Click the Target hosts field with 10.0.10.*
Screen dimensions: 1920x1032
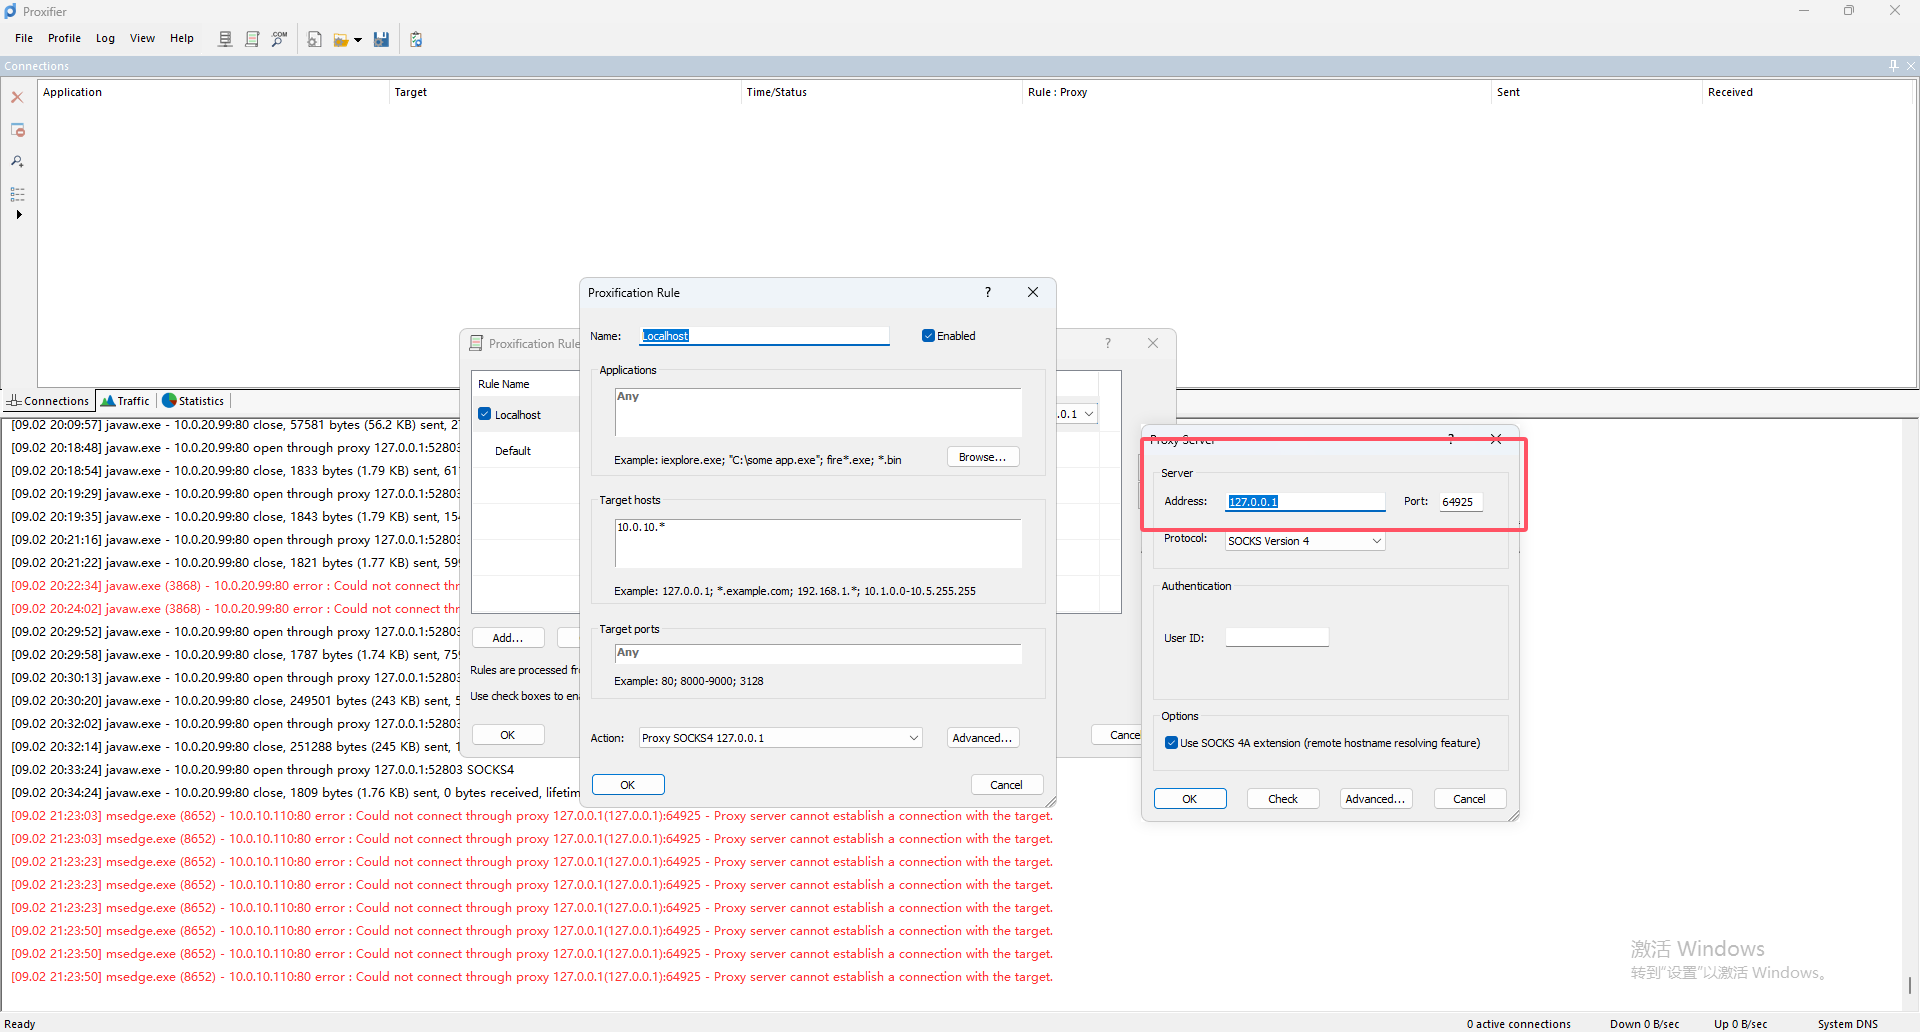pos(818,543)
